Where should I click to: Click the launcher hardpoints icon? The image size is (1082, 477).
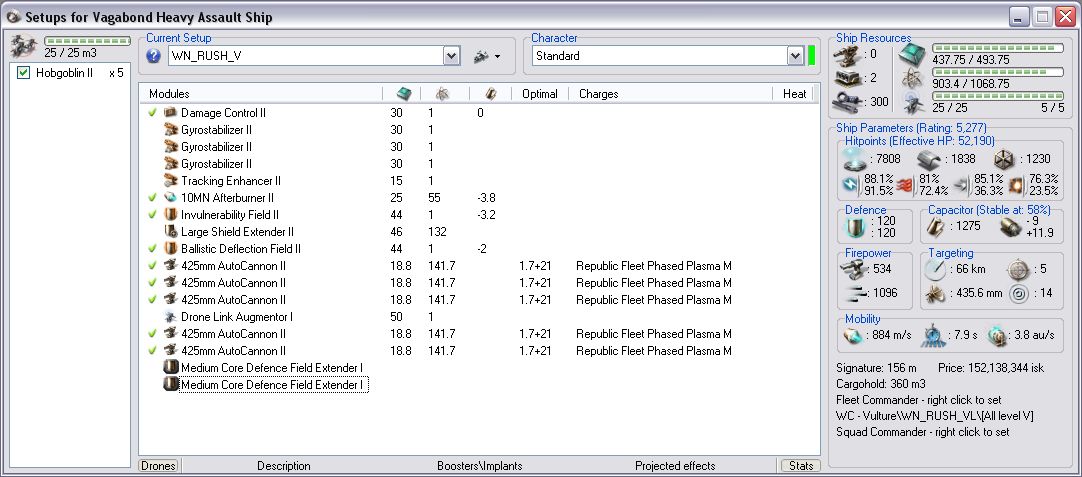point(846,77)
